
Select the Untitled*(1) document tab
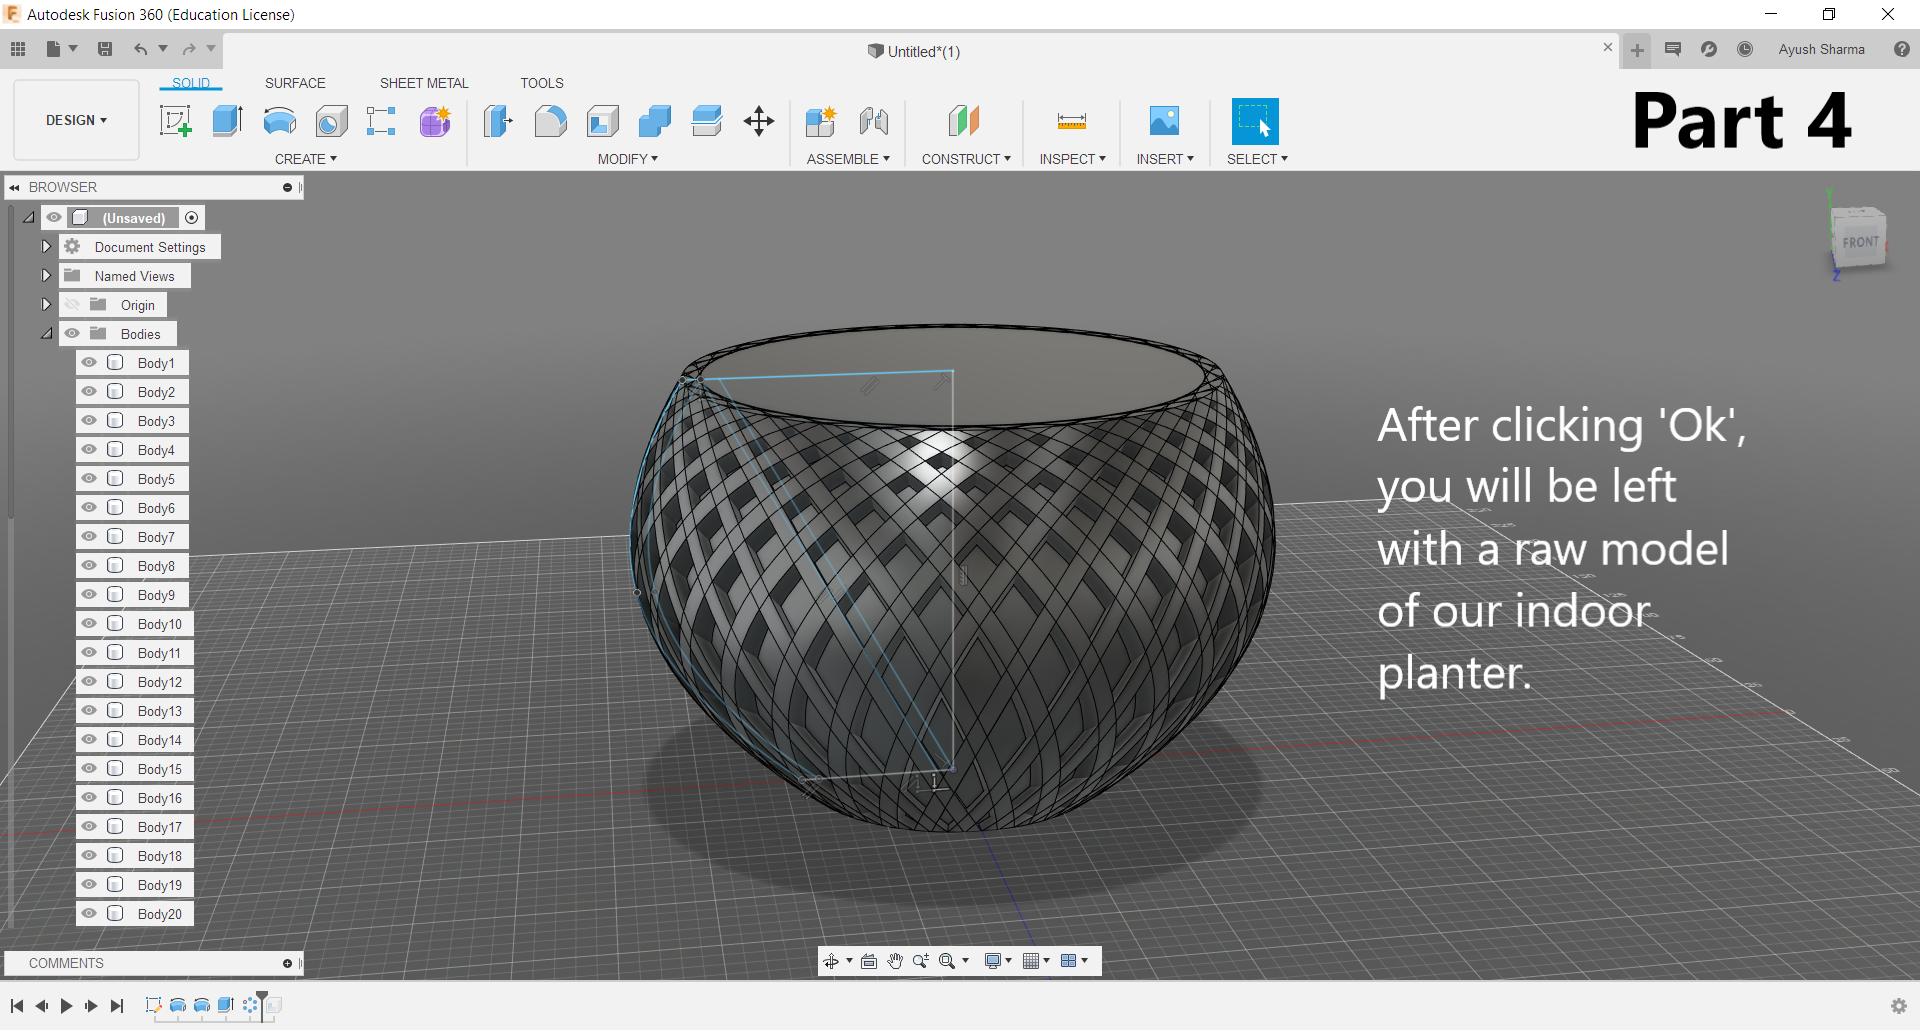click(914, 51)
